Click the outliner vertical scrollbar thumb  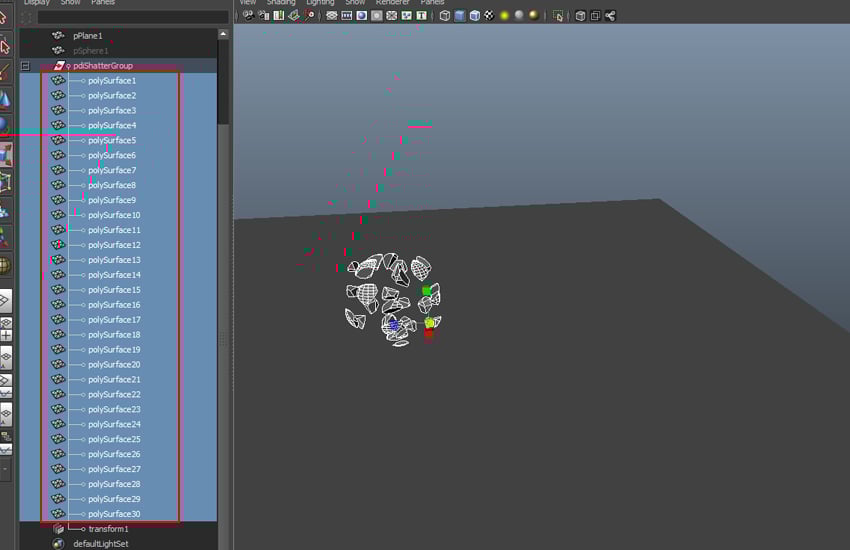coord(223,82)
